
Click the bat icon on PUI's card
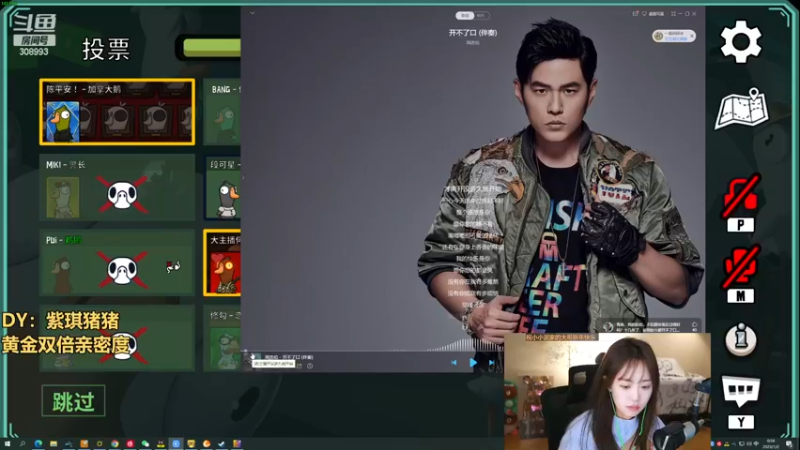coord(173,266)
